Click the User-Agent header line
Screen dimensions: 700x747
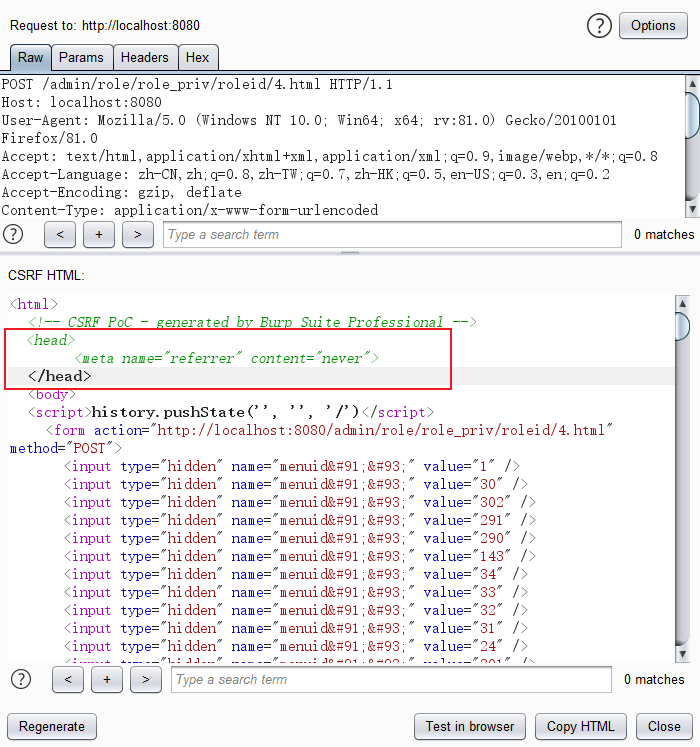point(309,129)
